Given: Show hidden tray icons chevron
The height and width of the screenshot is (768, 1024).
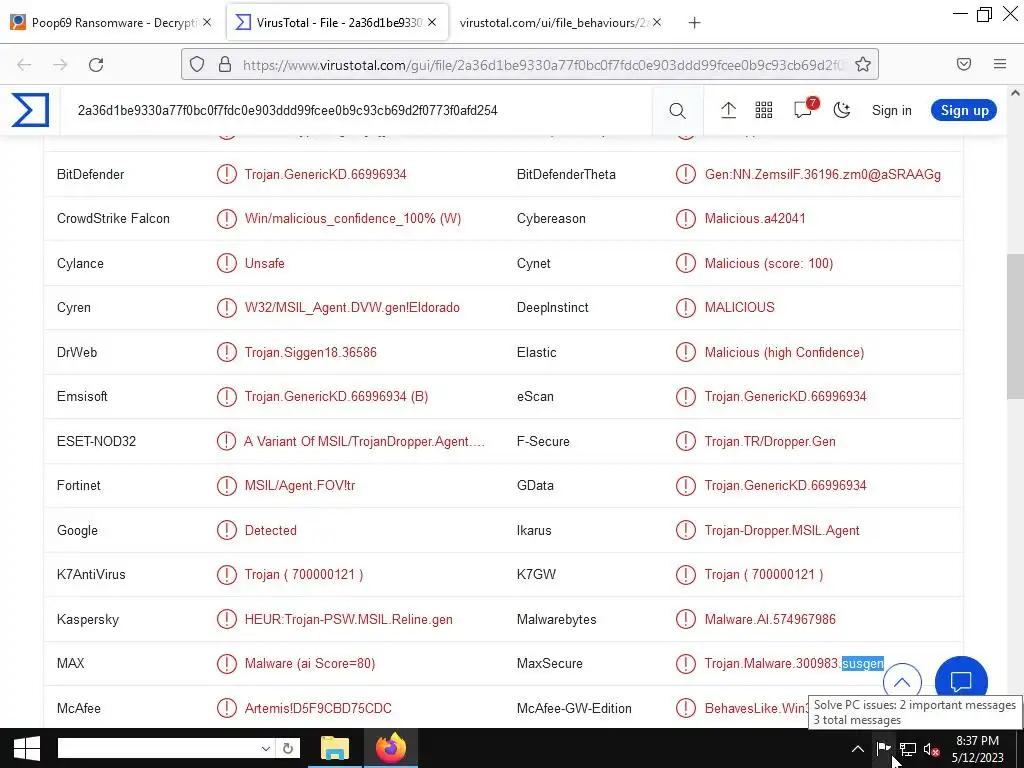Looking at the screenshot, I should coord(858,749).
